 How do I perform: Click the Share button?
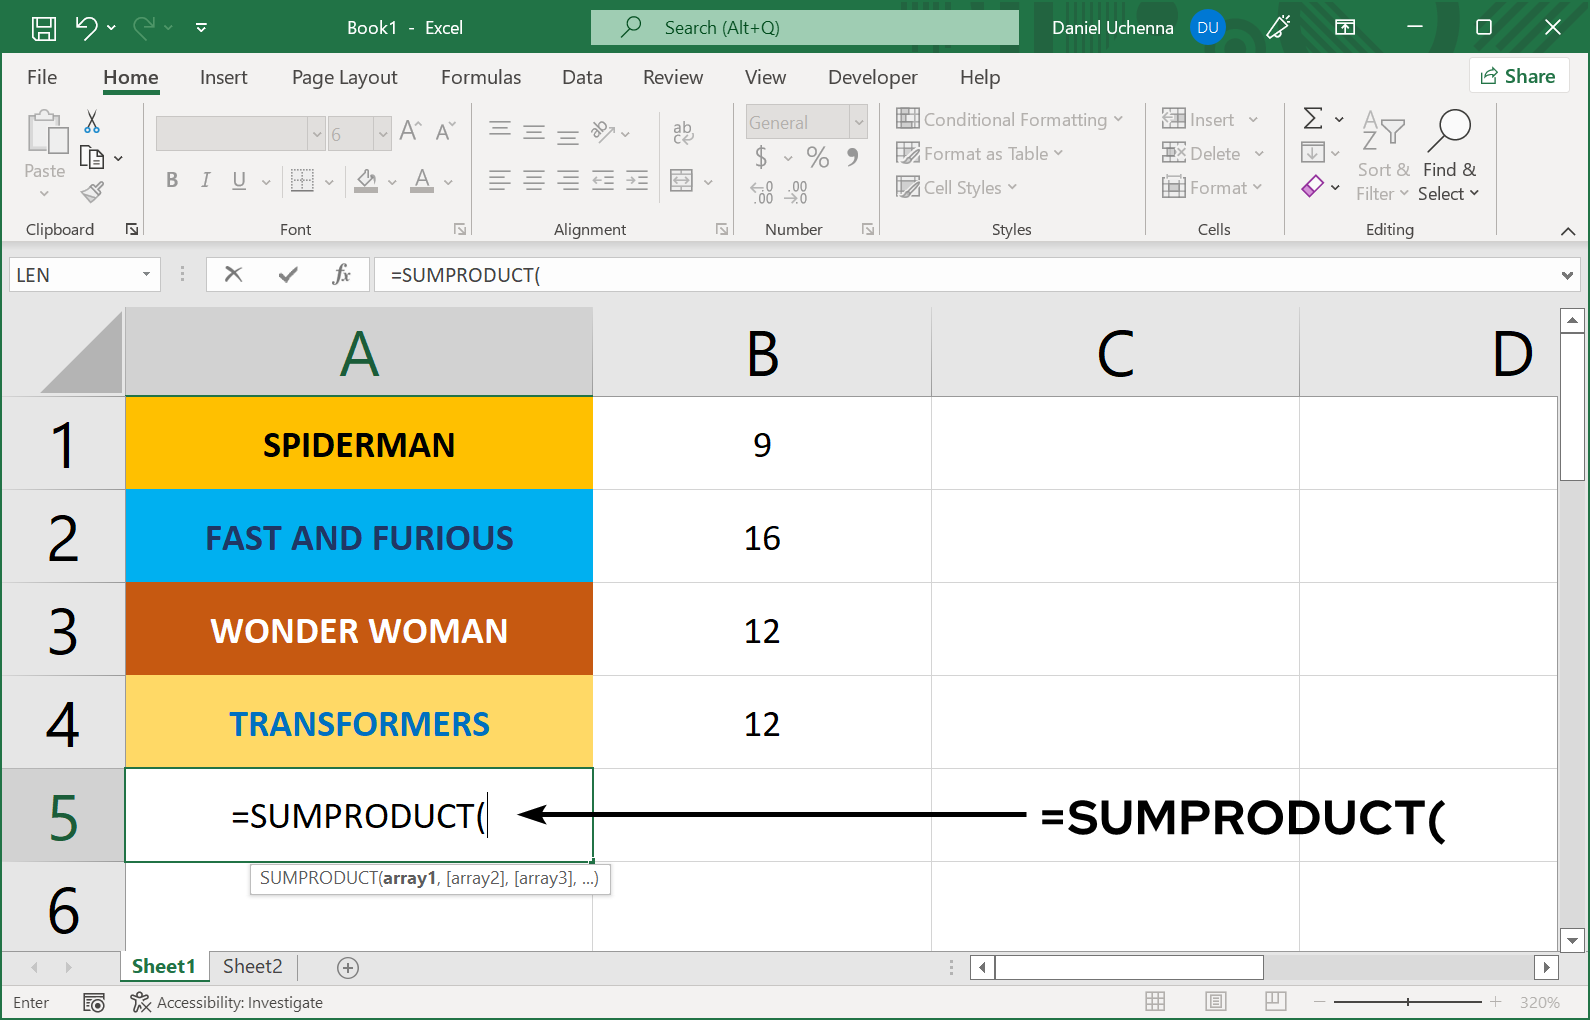[x=1518, y=76]
